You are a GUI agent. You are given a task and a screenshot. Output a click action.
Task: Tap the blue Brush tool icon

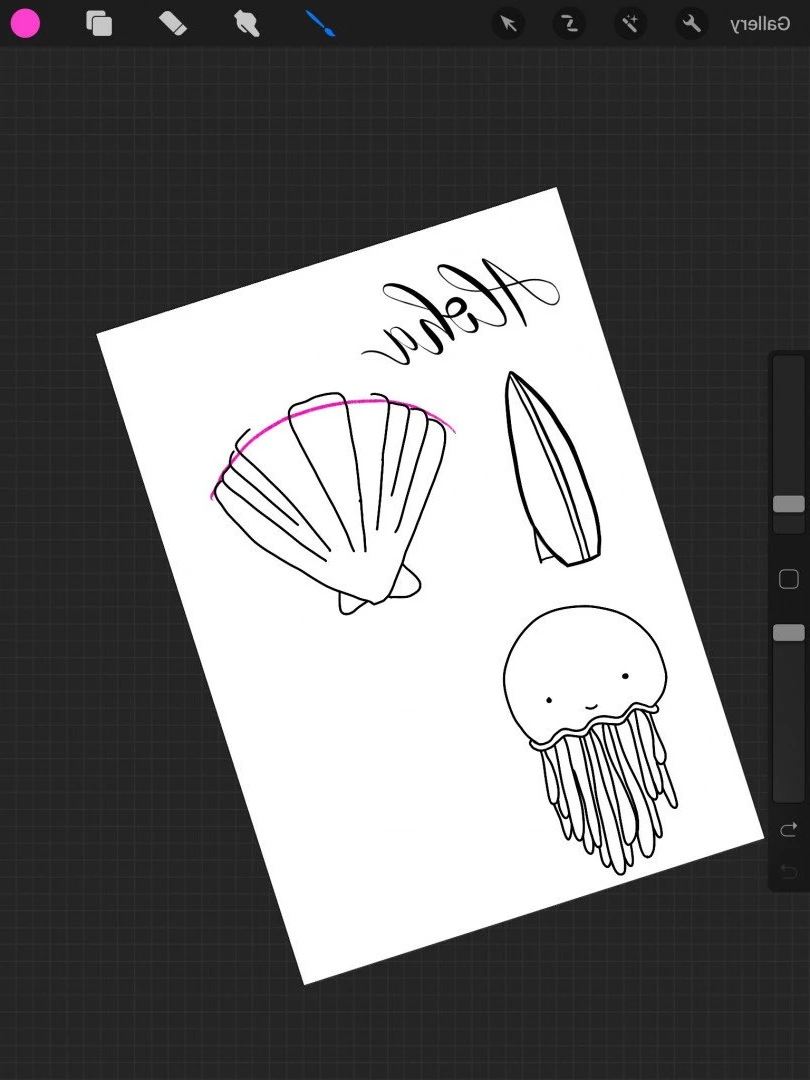pos(320,23)
